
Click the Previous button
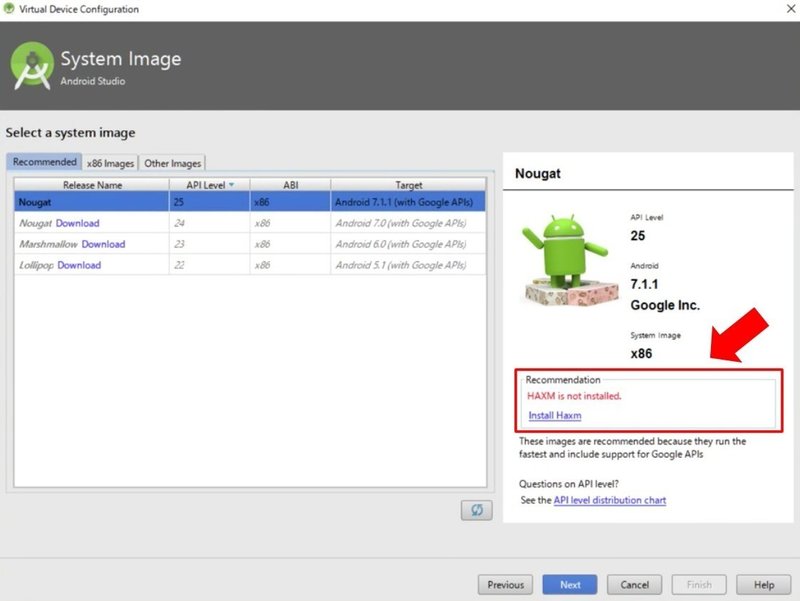click(x=505, y=585)
